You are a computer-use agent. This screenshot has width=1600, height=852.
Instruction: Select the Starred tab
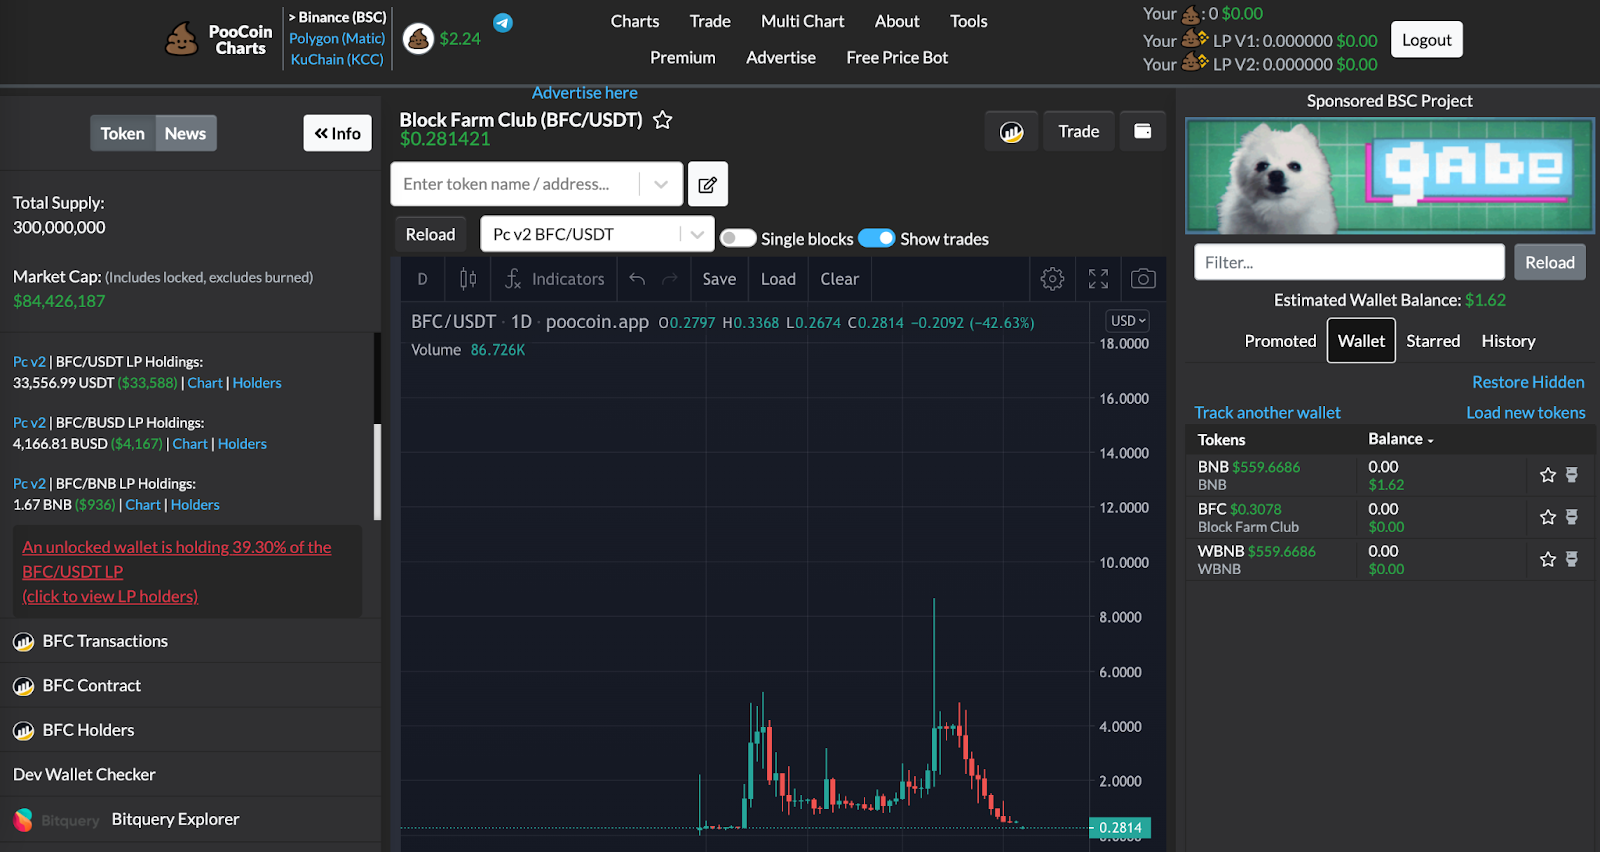[x=1433, y=341]
